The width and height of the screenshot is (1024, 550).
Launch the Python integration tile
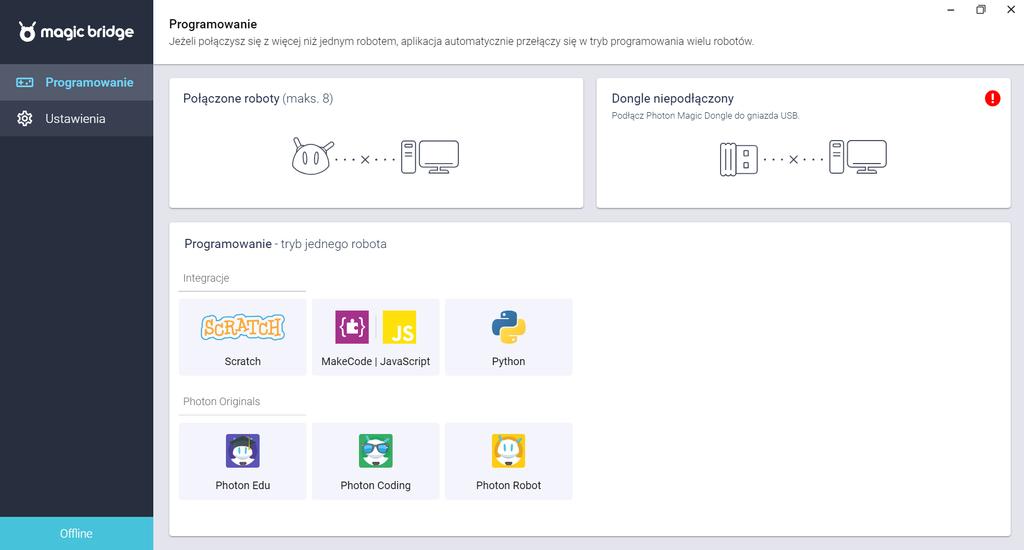509,337
